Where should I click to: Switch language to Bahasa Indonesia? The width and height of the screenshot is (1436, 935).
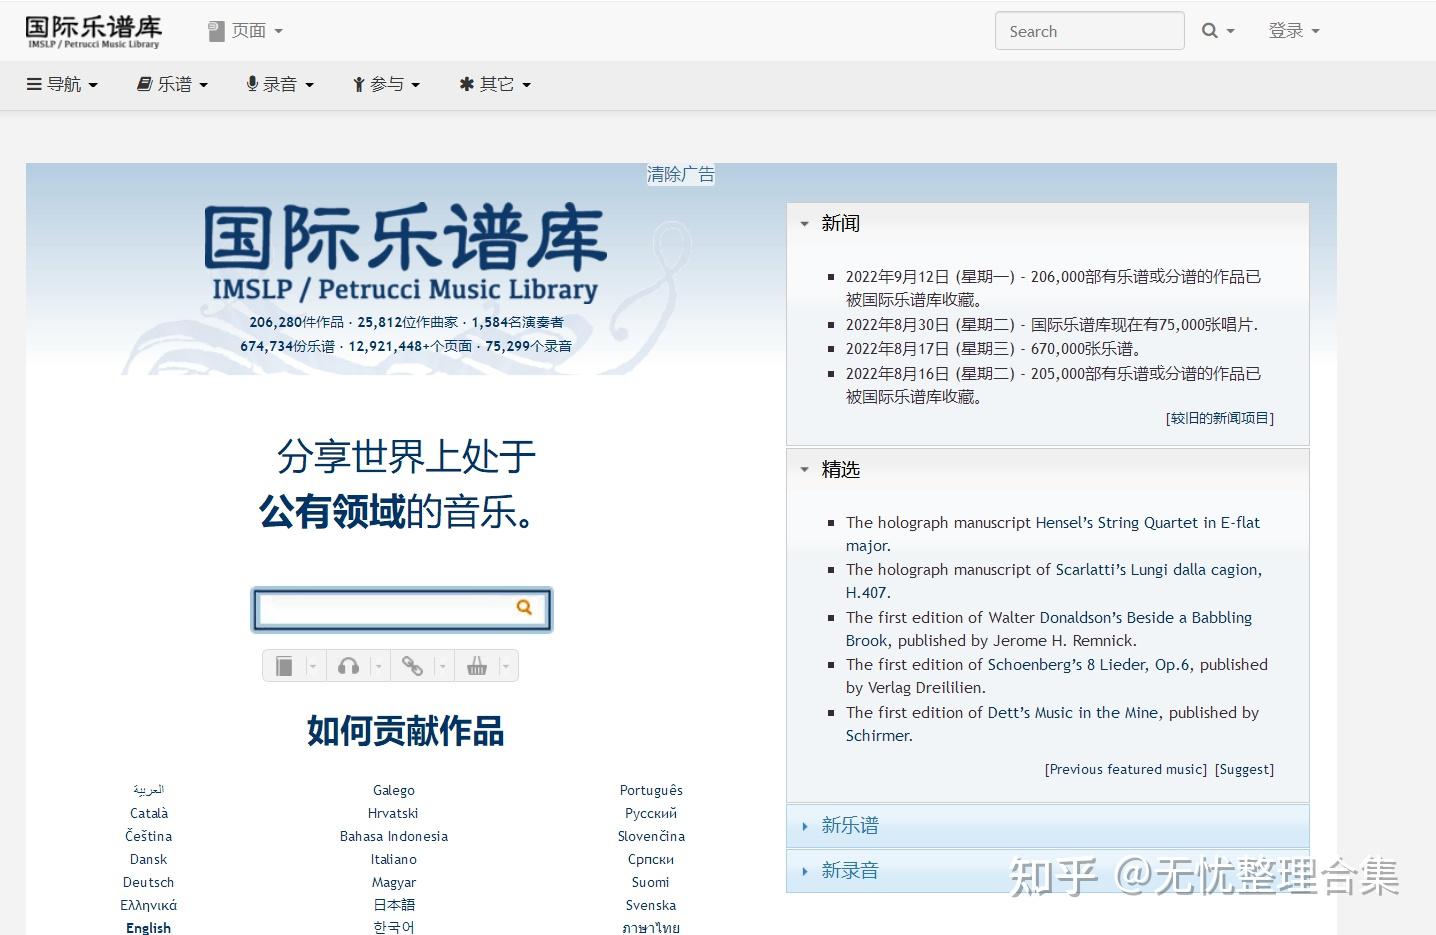(x=394, y=836)
